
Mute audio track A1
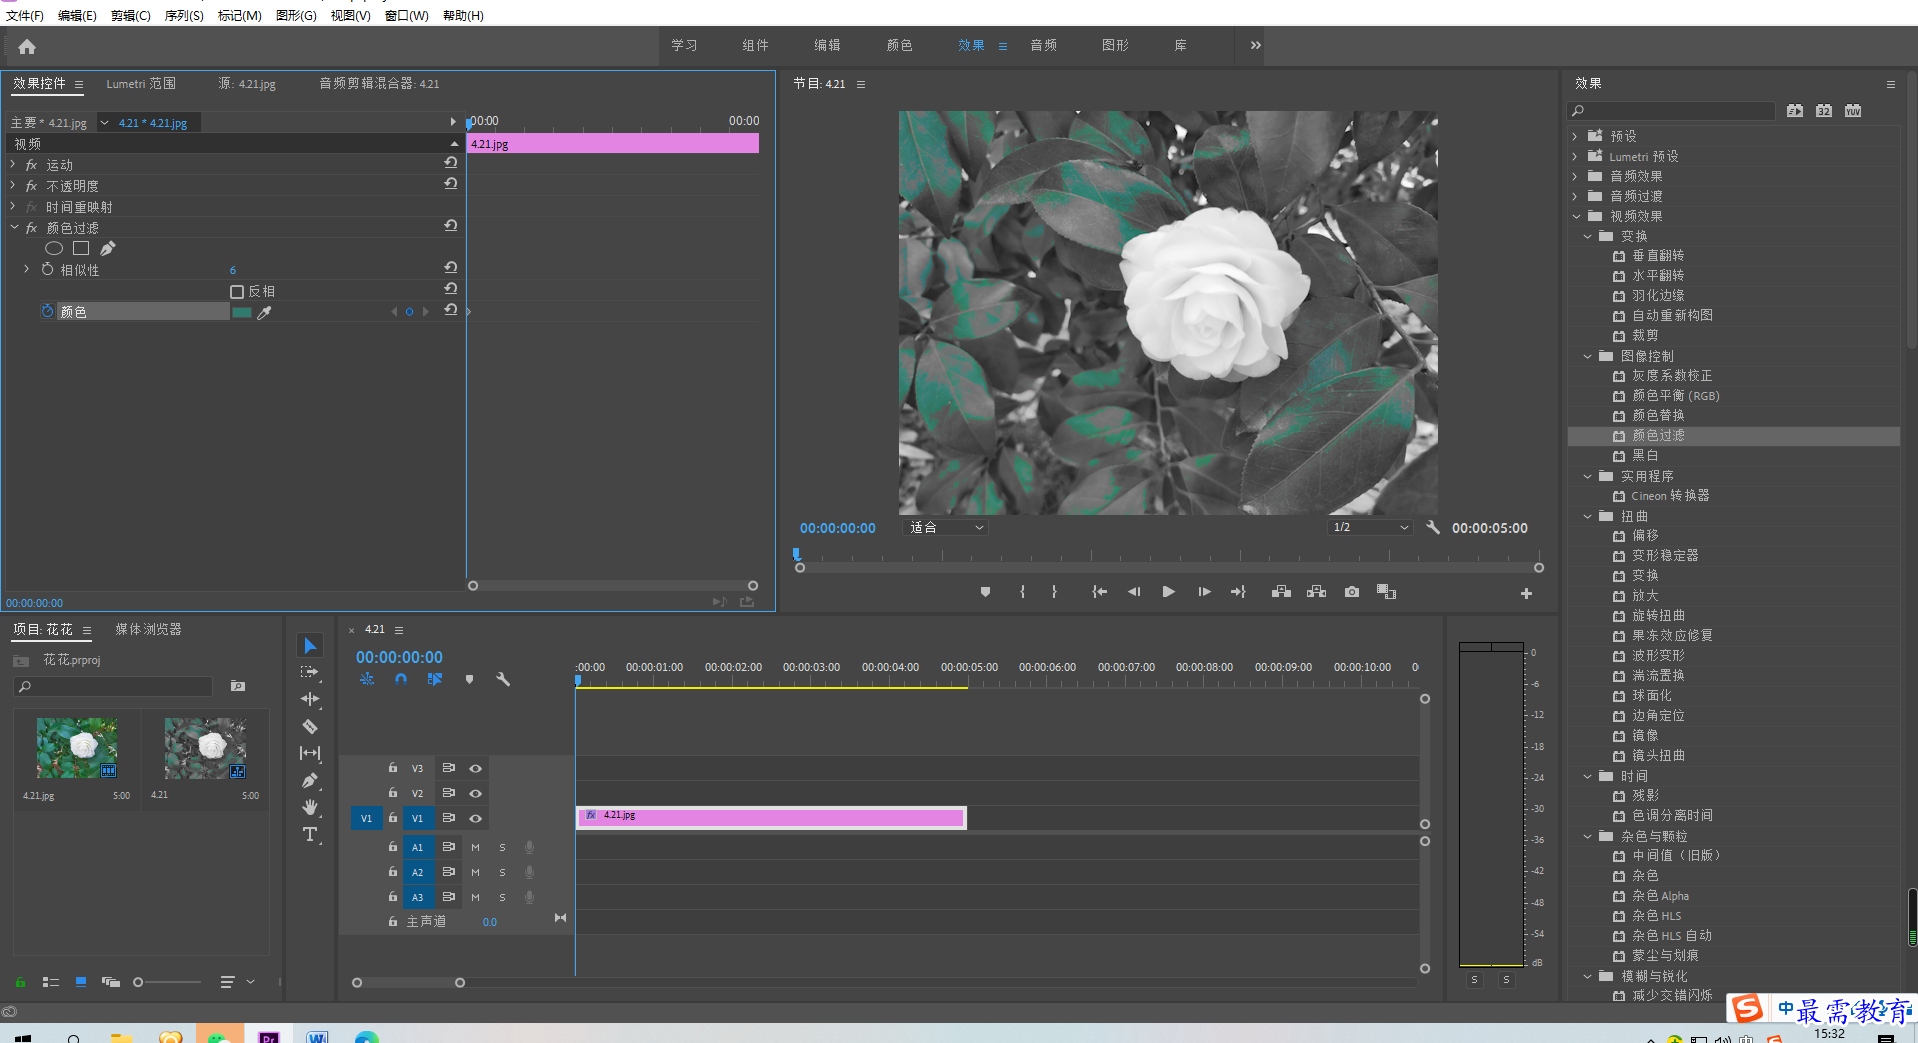point(476,848)
